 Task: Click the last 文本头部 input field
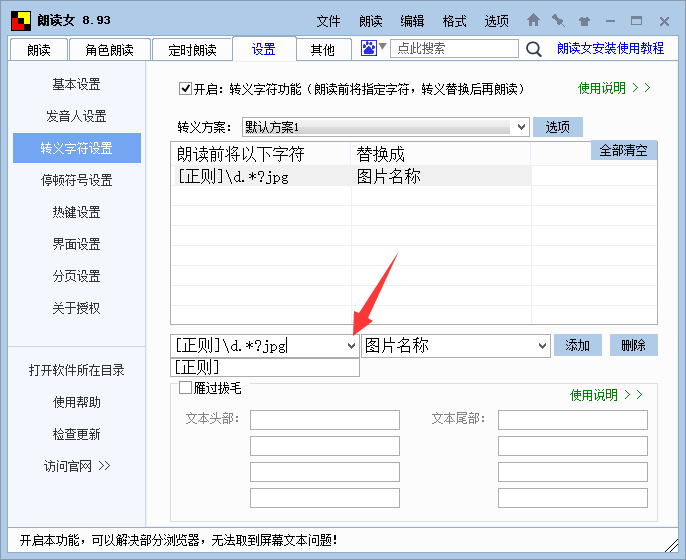pos(325,498)
